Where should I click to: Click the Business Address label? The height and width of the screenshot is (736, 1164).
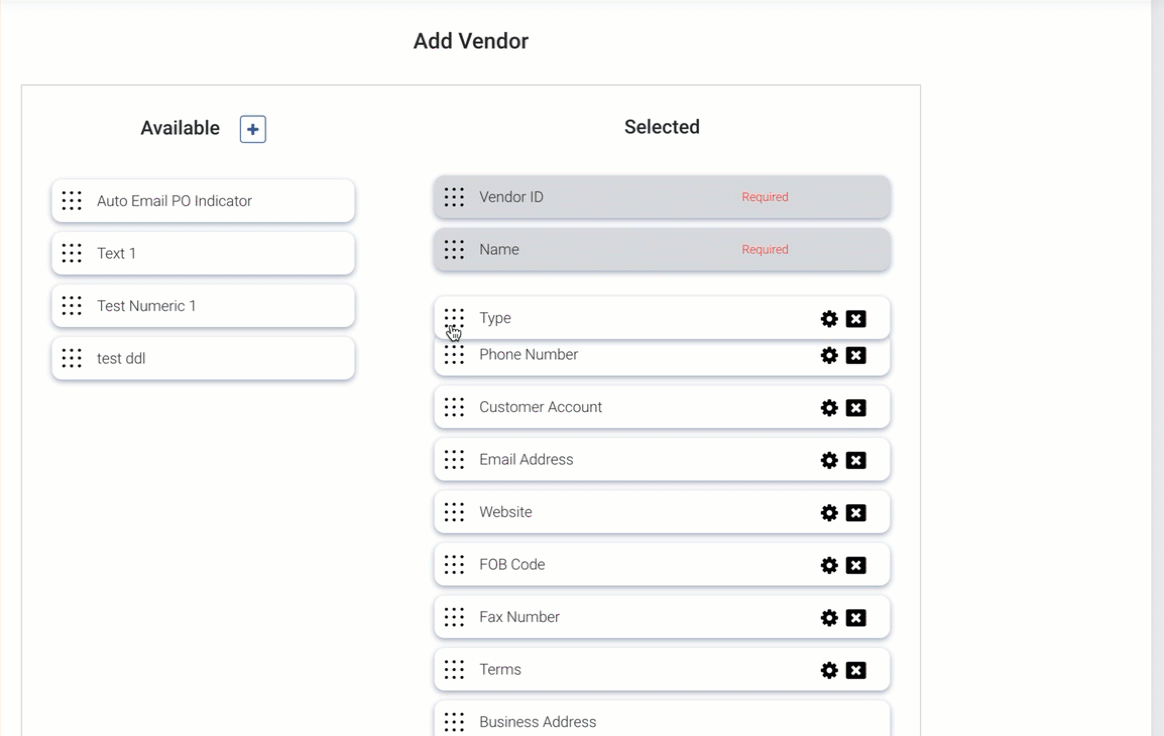click(x=537, y=722)
